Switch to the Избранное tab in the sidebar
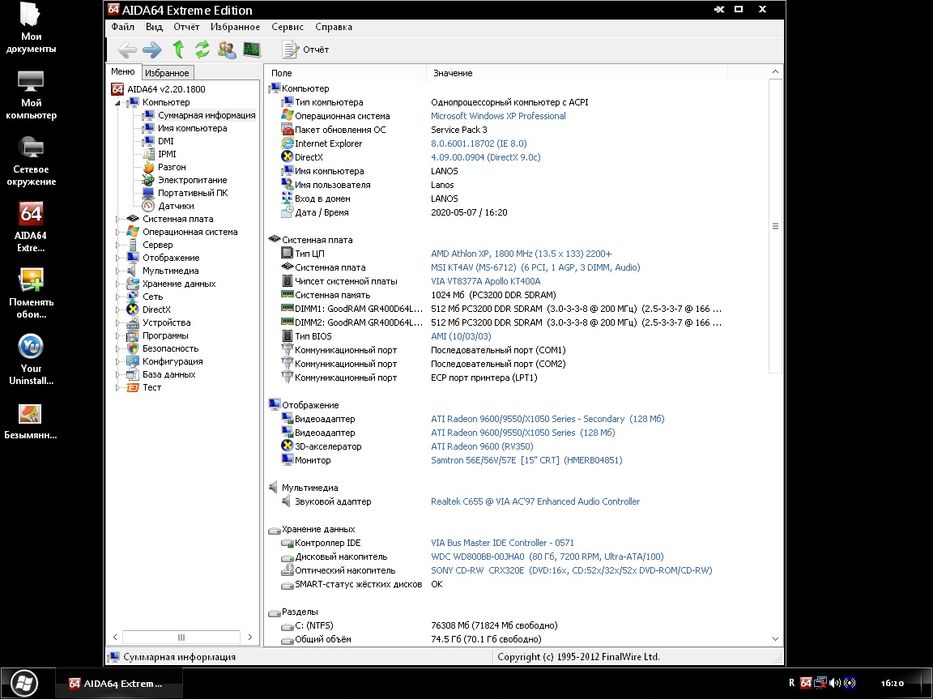Viewport: 933px width, 700px height. click(167, 73)
